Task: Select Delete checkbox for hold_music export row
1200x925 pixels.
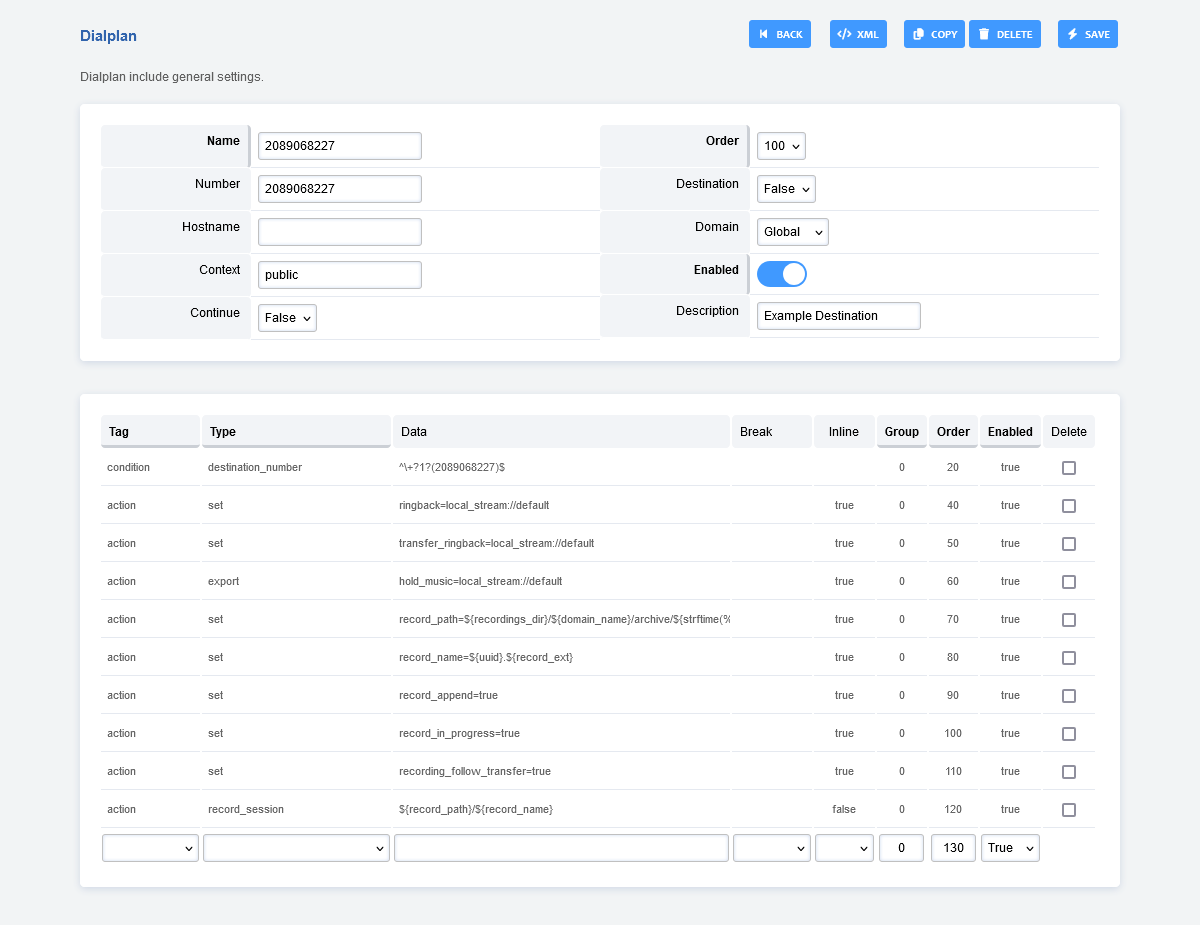Action: tap(1069, 582)
